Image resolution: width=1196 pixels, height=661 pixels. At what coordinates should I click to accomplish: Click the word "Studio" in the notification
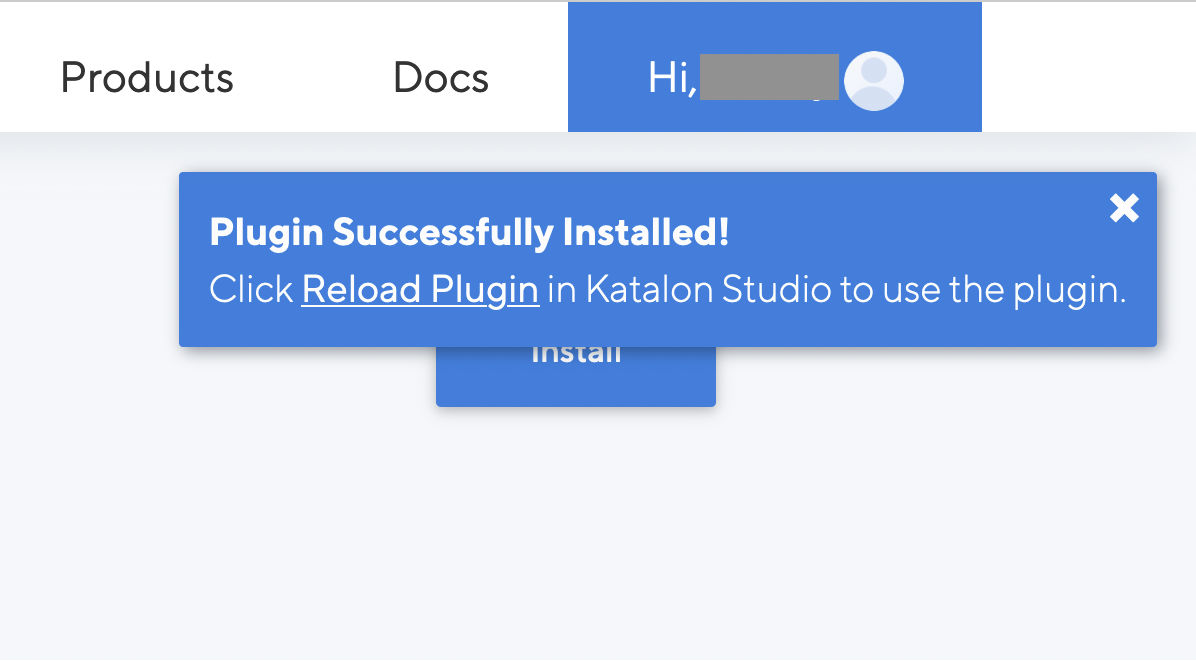[776, 290]
